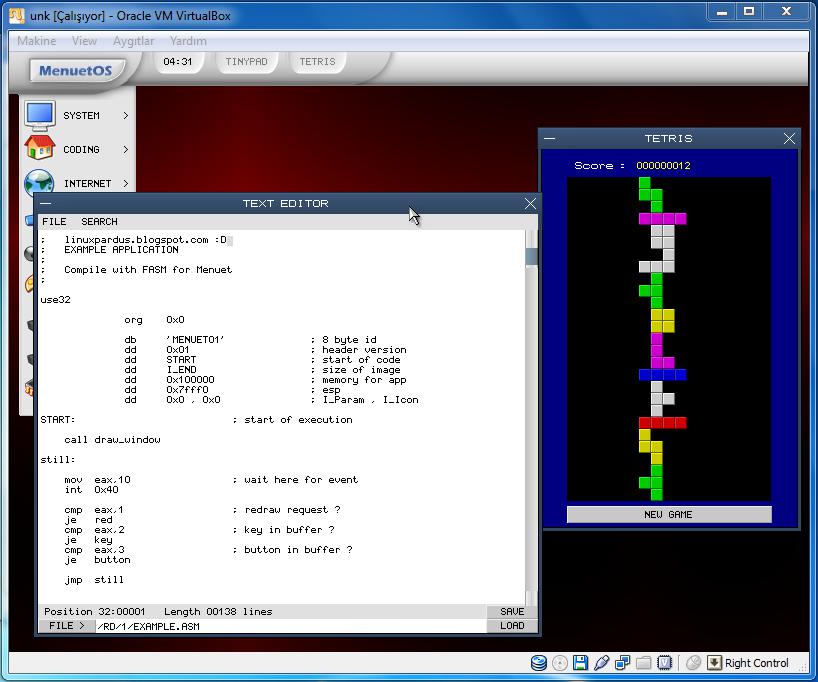Screen dimensions: 818x682
Task: Switch to TINYPAD in the taskbar
Action: click(x=246, y=62)
